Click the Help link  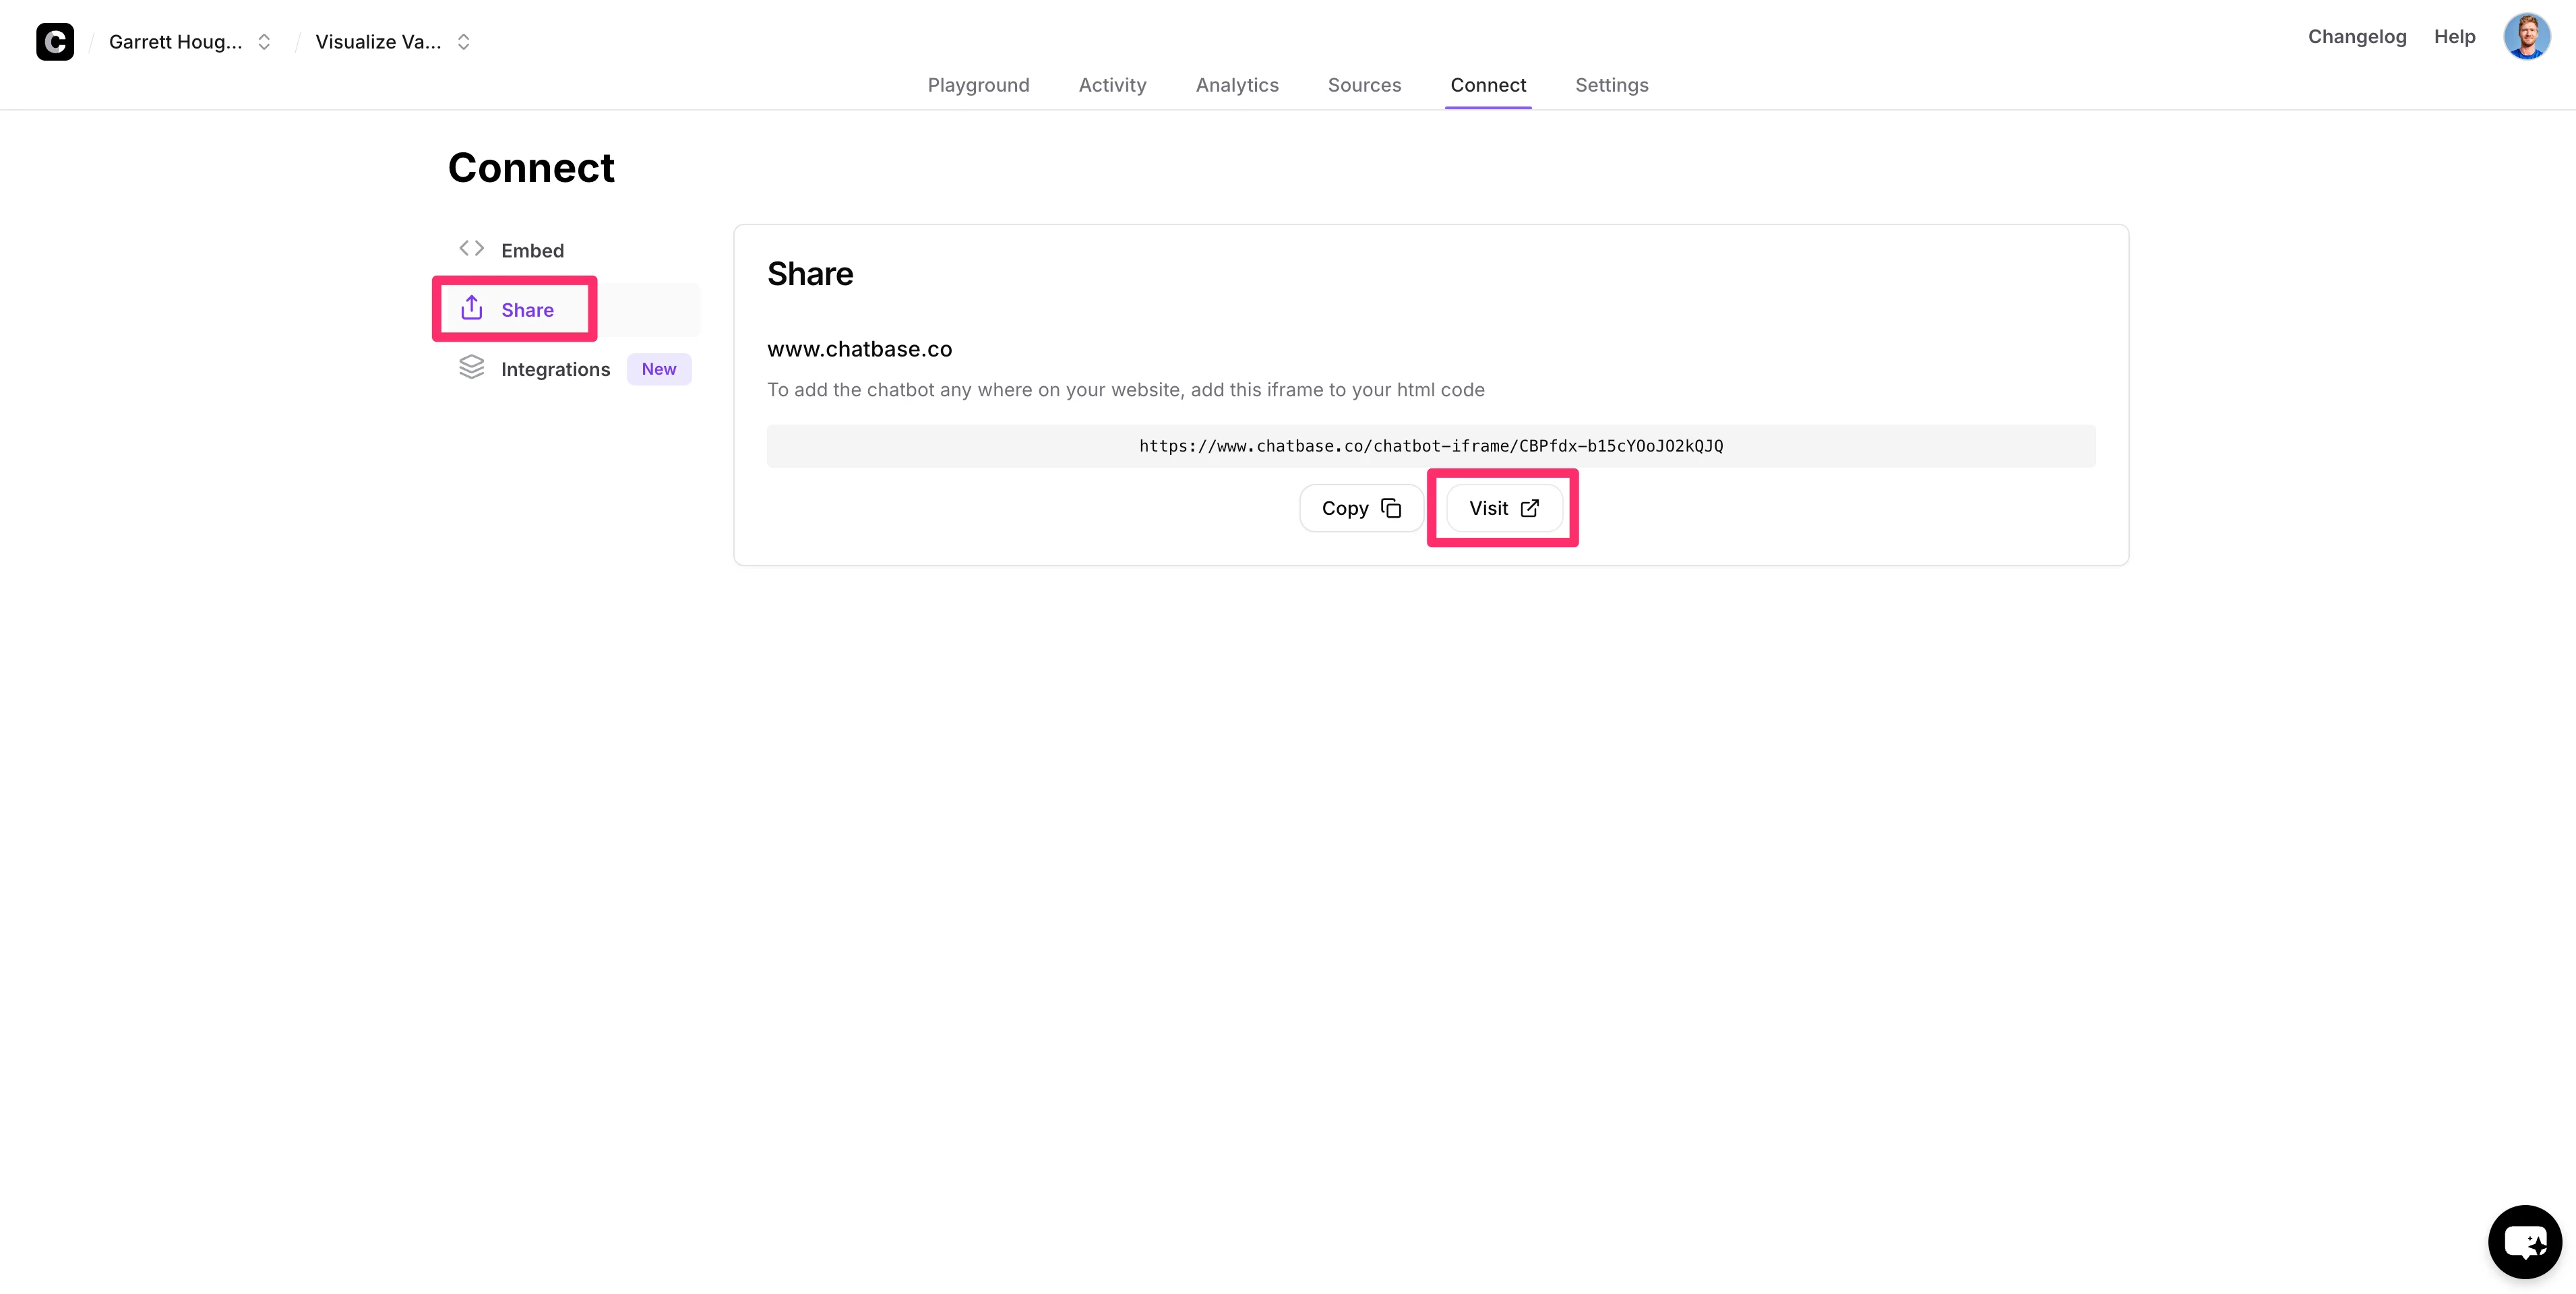2454,37
